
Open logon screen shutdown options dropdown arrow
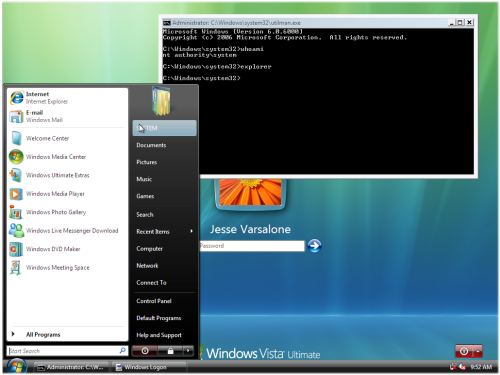478,351
